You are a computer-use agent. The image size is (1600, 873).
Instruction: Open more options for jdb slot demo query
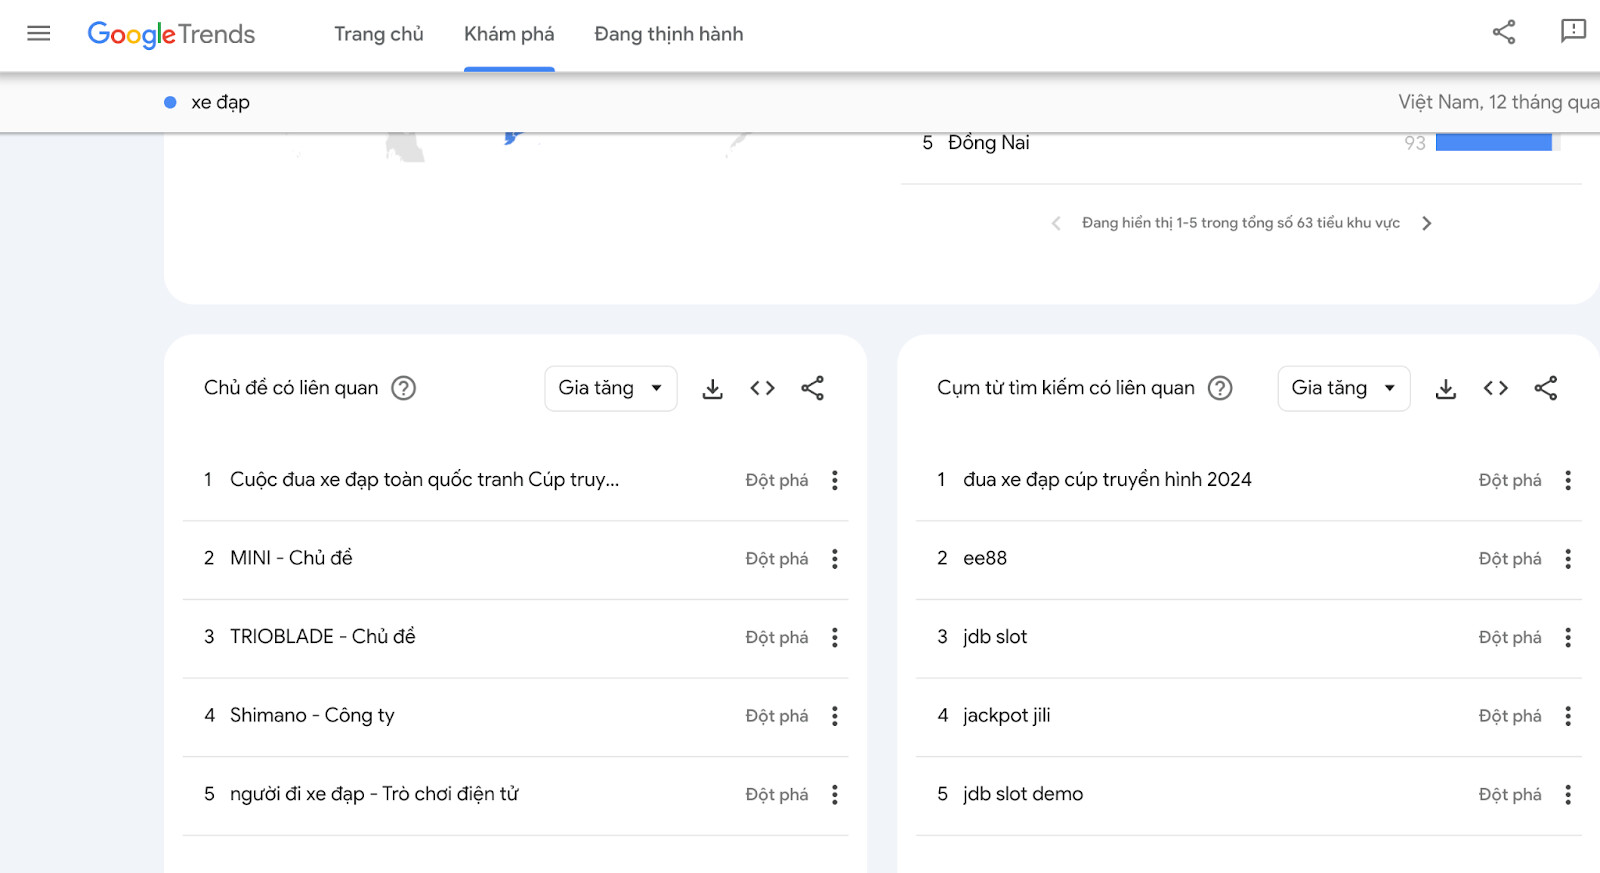1568,795
